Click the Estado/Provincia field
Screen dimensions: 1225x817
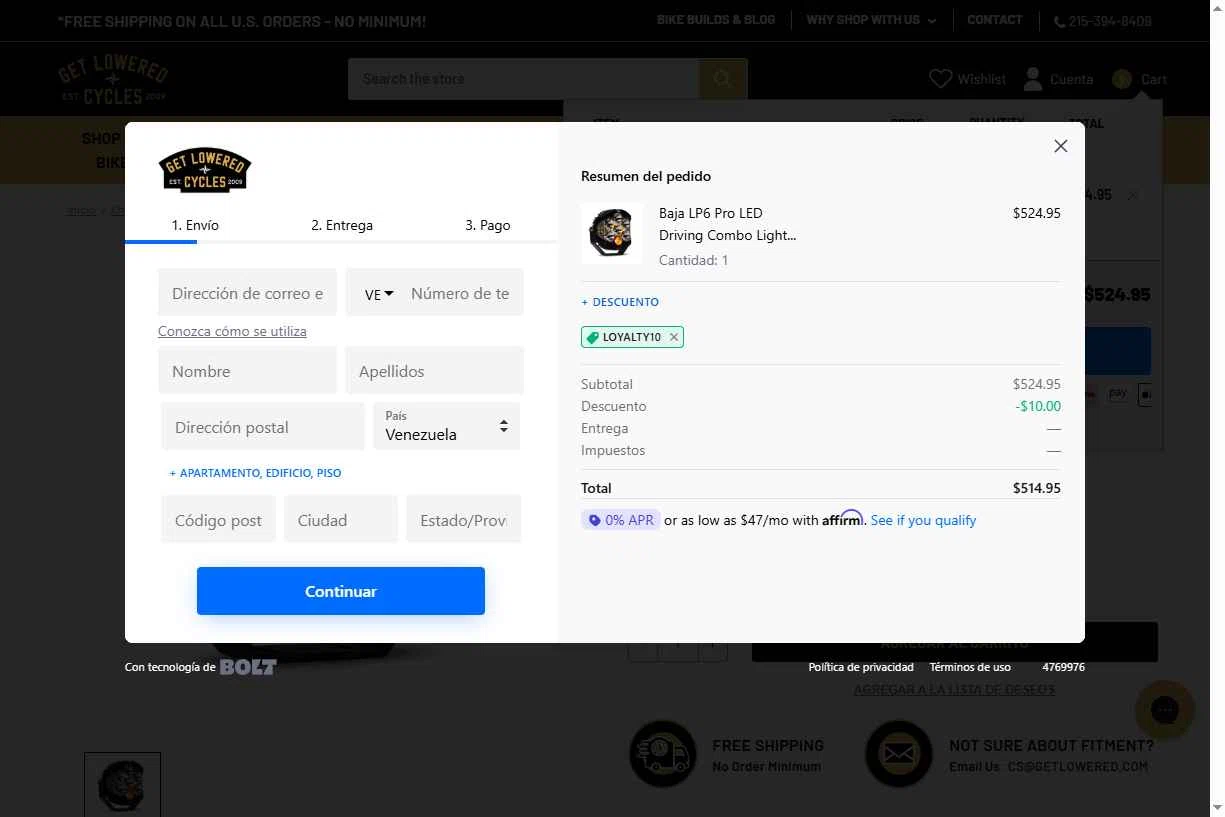[x=464, y=519]
